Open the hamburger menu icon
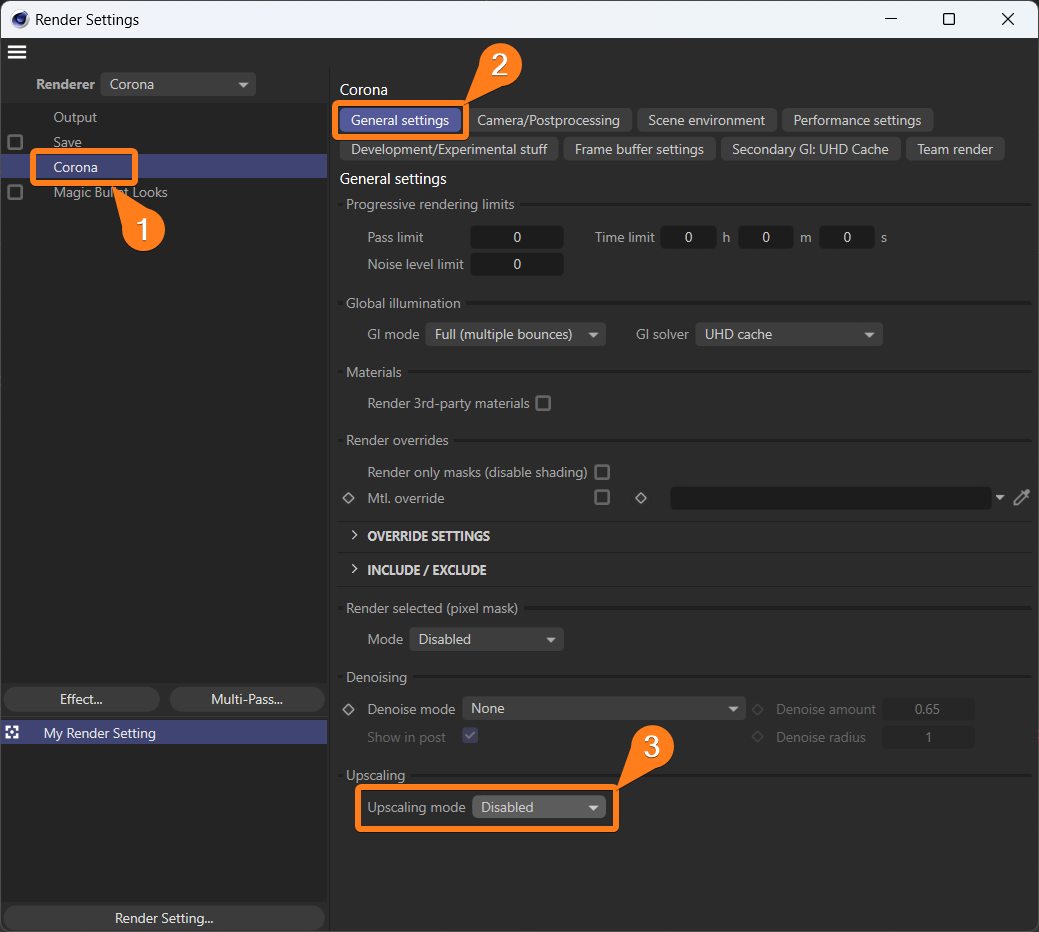Image resolution: width=1039 pixels, height=932 pixels. pos(17,52)
